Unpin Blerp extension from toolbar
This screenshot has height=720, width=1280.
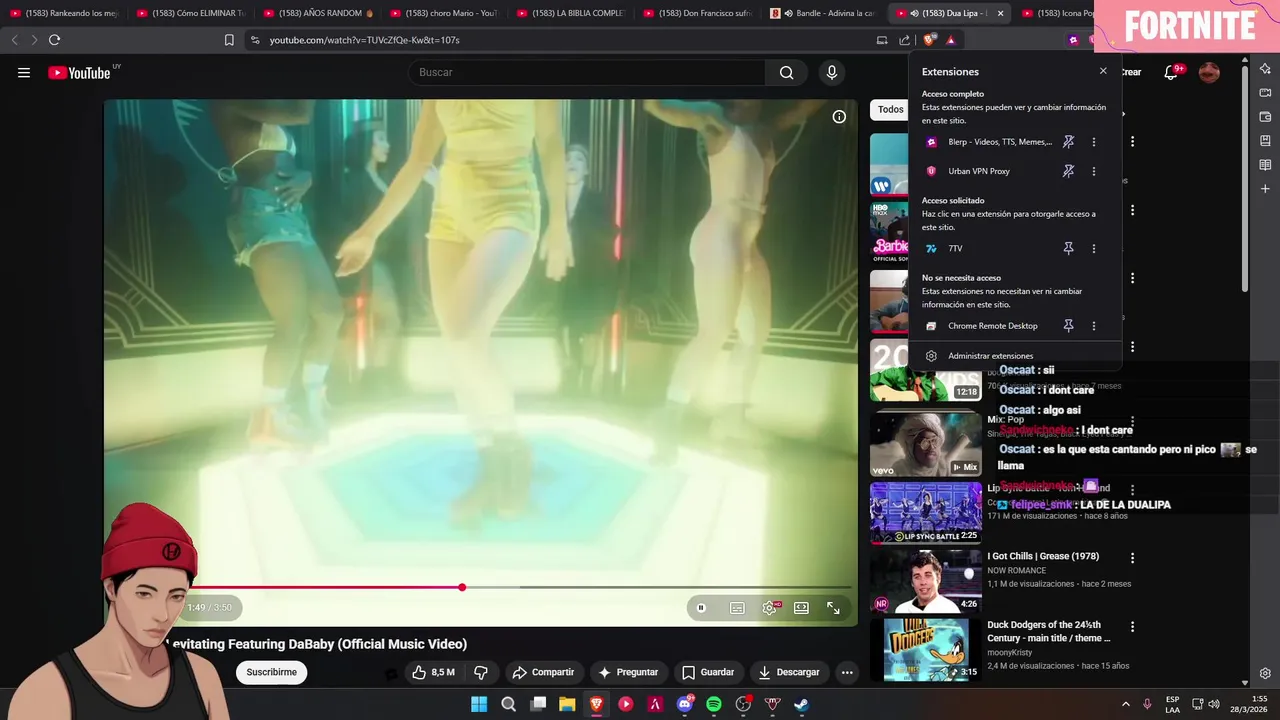tap(1068, 142)
